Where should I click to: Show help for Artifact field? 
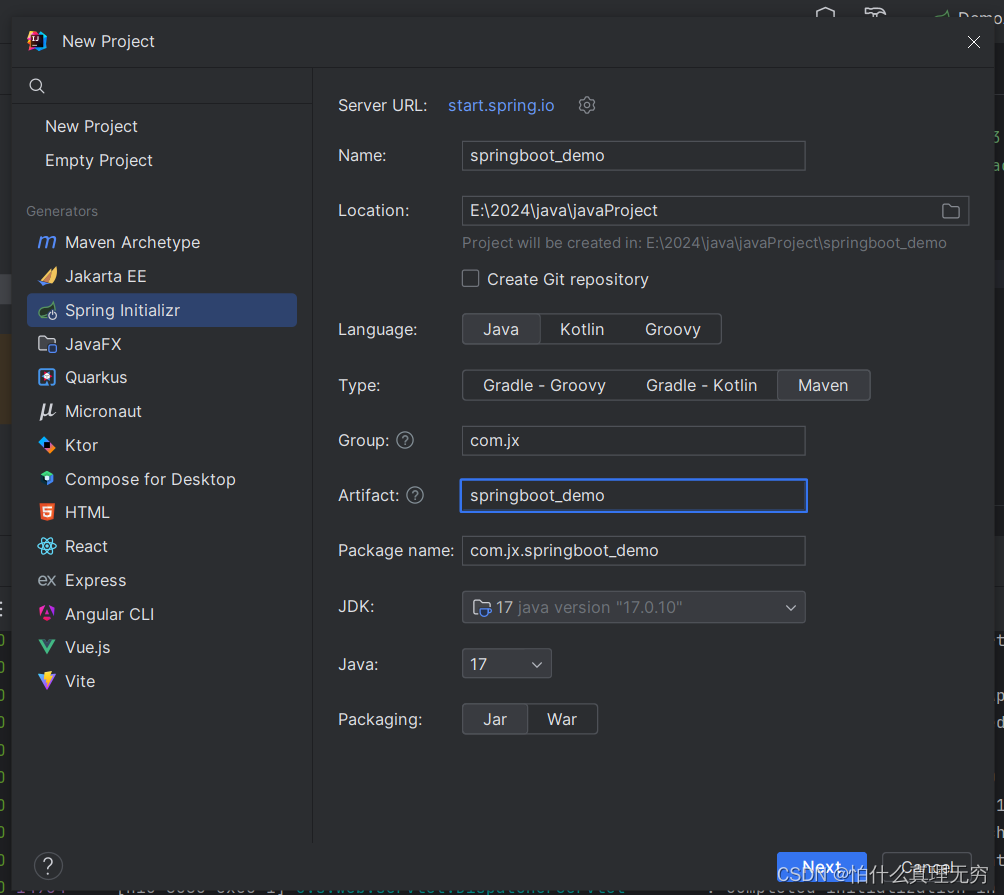click(415, 496)
